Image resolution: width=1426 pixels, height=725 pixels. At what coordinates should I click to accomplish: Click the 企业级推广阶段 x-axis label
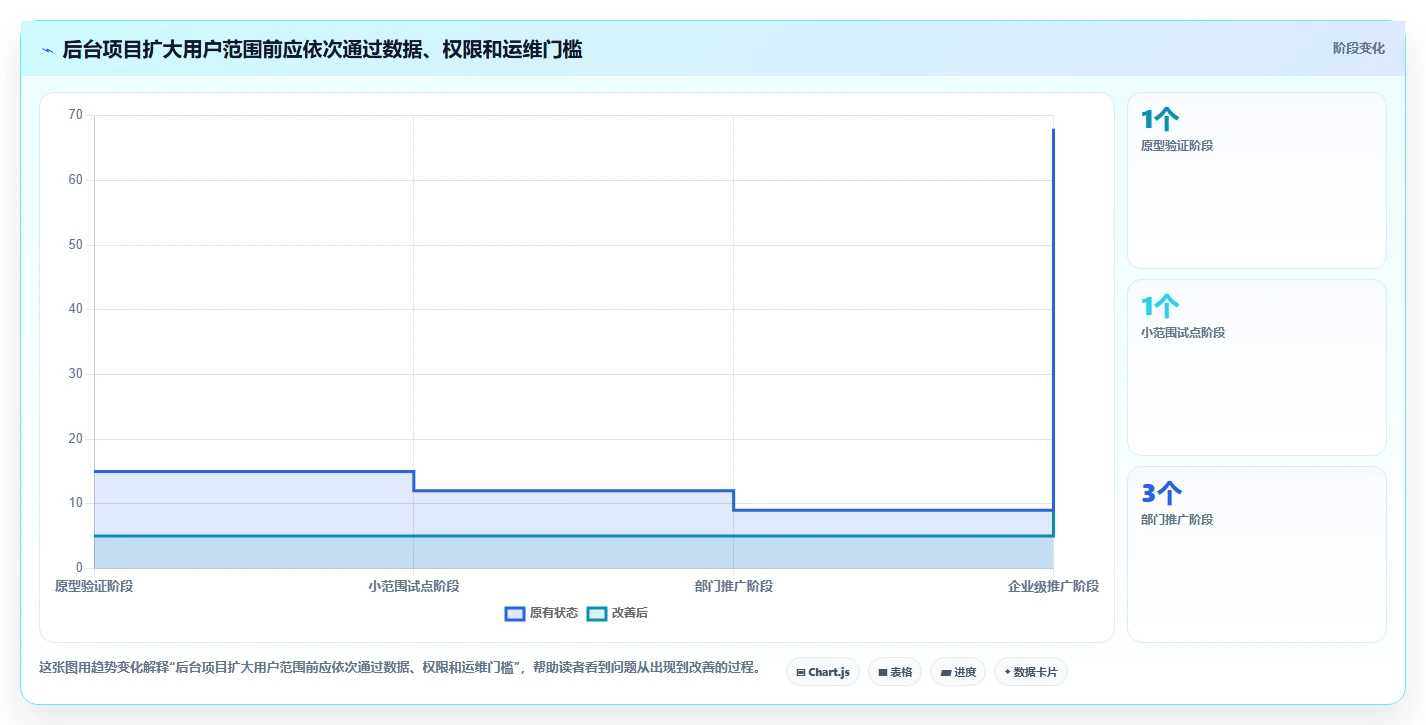pyautogui.click(x=1053, y=586)
